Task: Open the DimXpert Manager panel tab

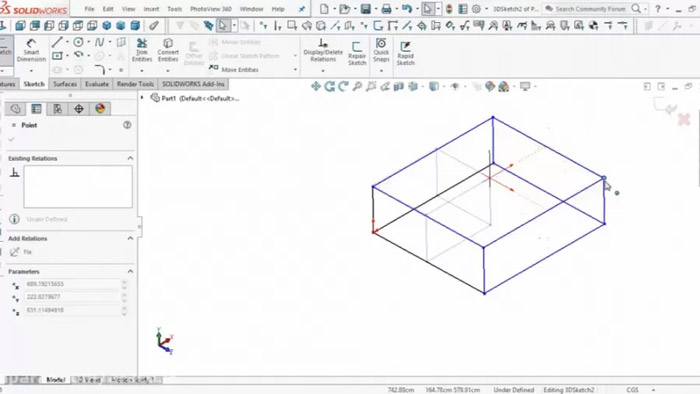Action: (79, 109)
